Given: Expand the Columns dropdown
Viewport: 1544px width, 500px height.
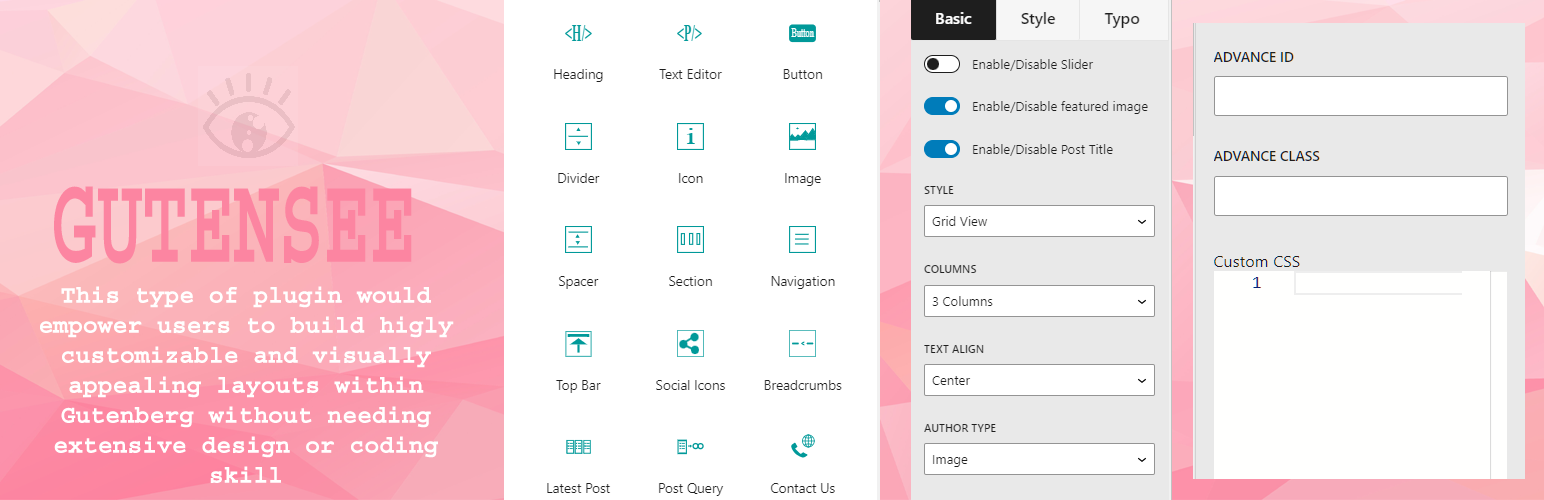Looking at the screenshot, I should pyautogui.click(x=1039, y=301).
